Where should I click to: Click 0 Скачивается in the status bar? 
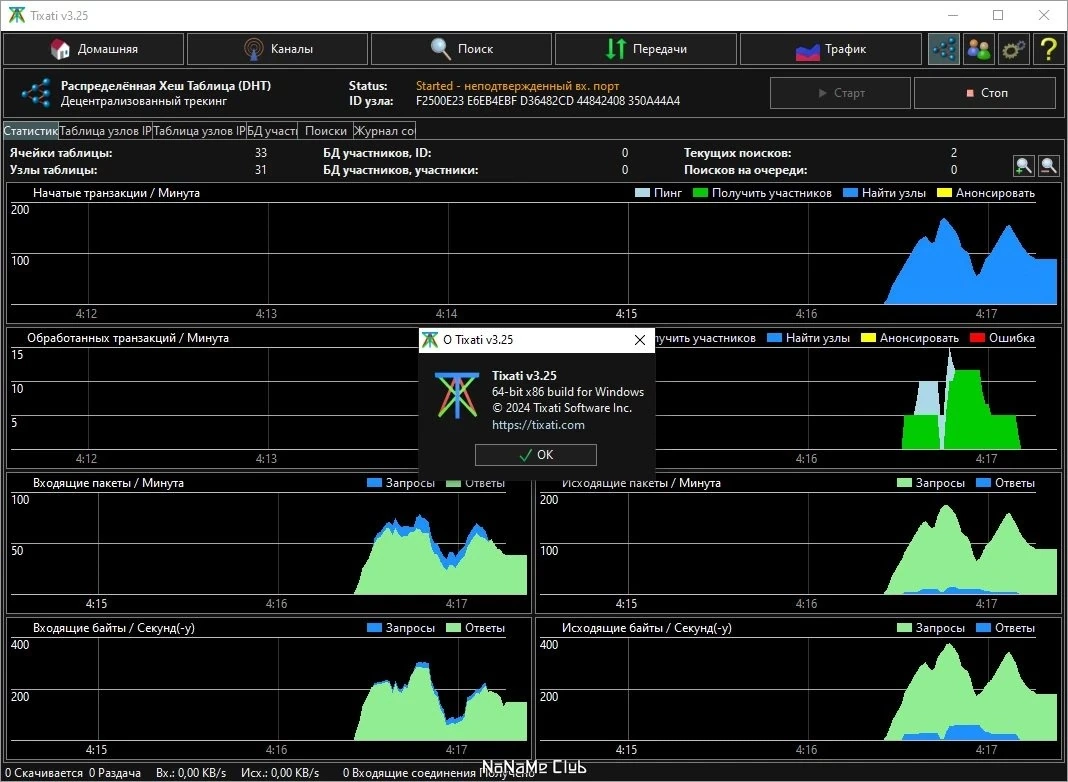coord(44,773)
